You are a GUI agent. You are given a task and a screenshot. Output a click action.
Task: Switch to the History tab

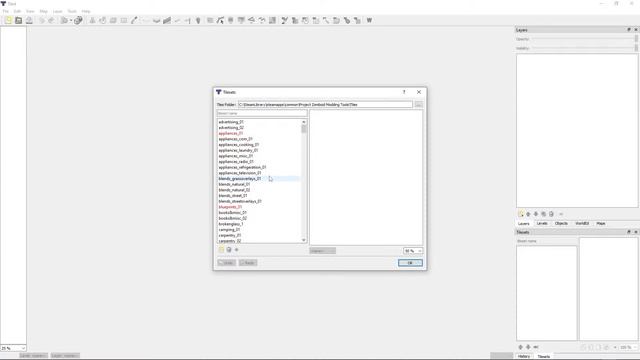524,356
